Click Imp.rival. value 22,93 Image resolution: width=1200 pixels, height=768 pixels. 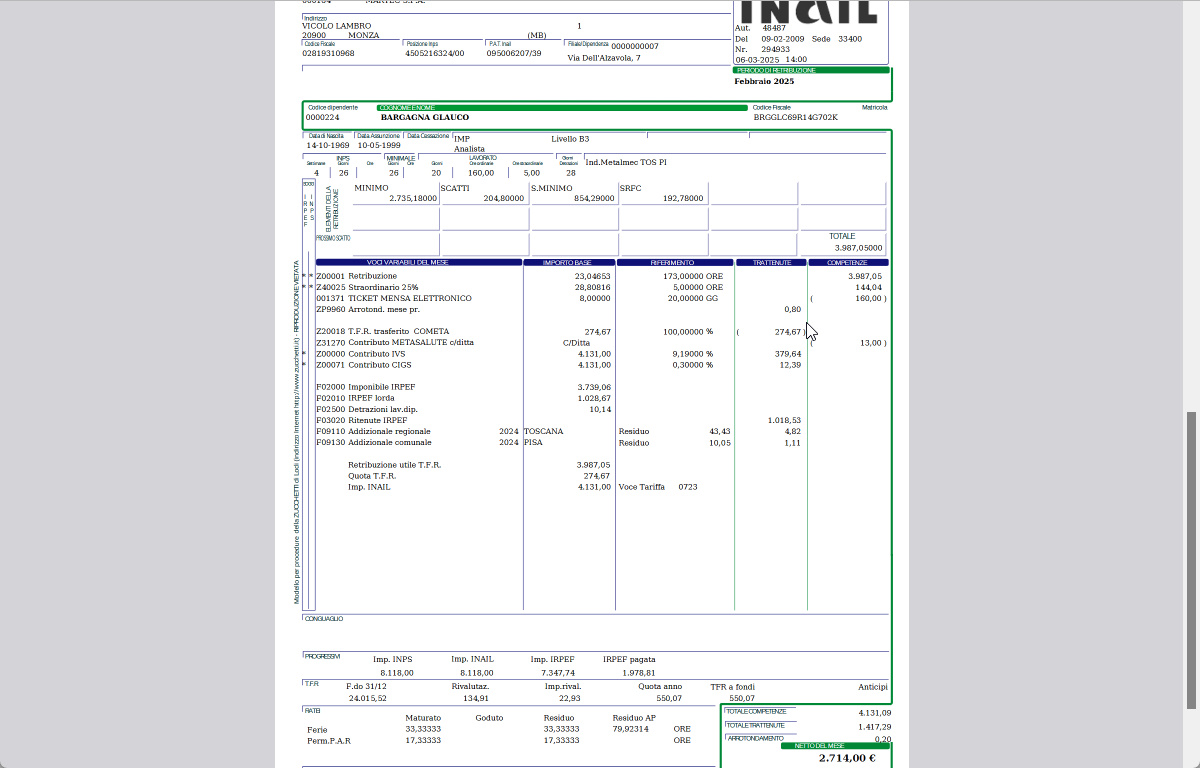click(569, 698)
